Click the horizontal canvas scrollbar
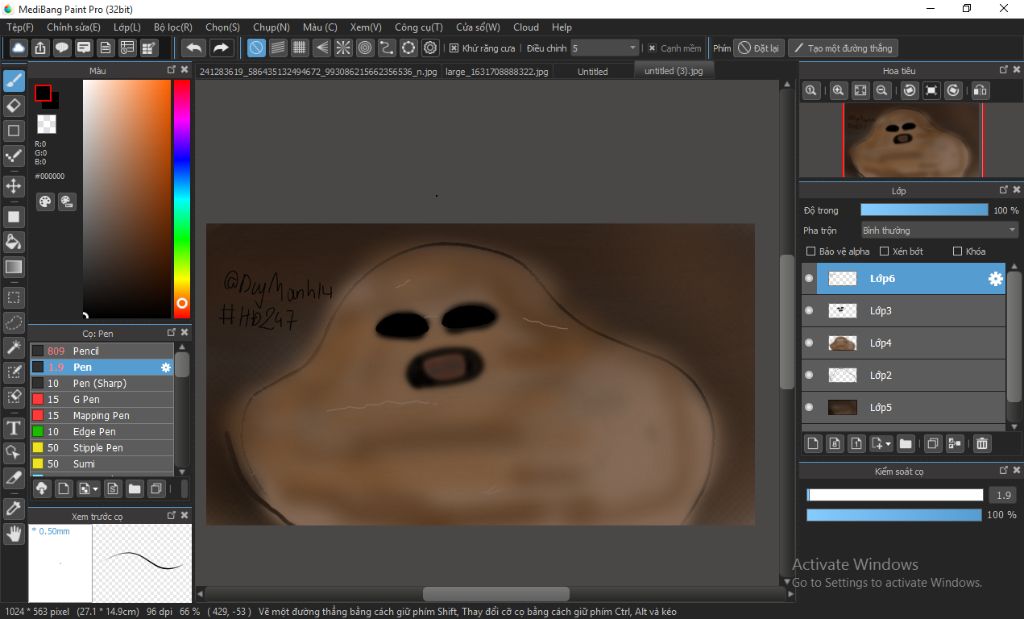Image resolution: width=1024 pixels, height=619 pixels. tap(496, 594)
